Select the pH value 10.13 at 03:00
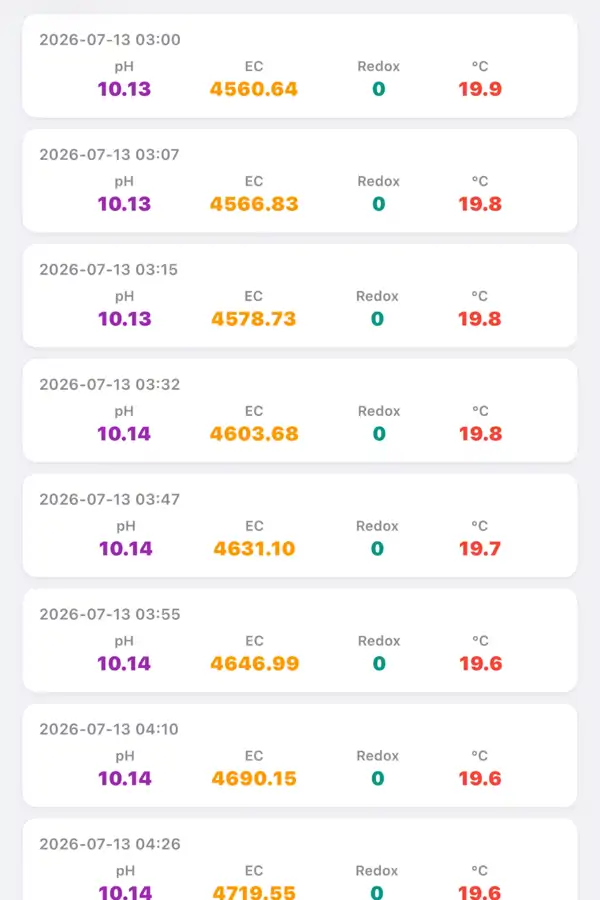This screenshot has height=900, width=600. [124, 89]
